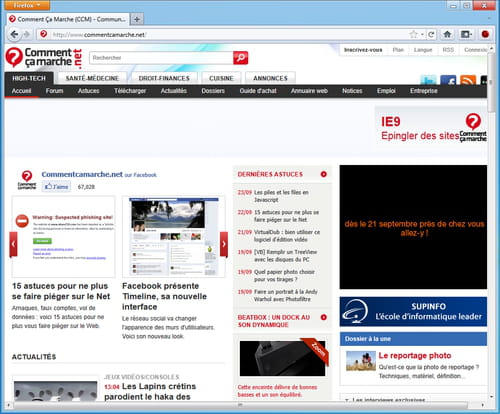Open the Actualités menu item

174,91
